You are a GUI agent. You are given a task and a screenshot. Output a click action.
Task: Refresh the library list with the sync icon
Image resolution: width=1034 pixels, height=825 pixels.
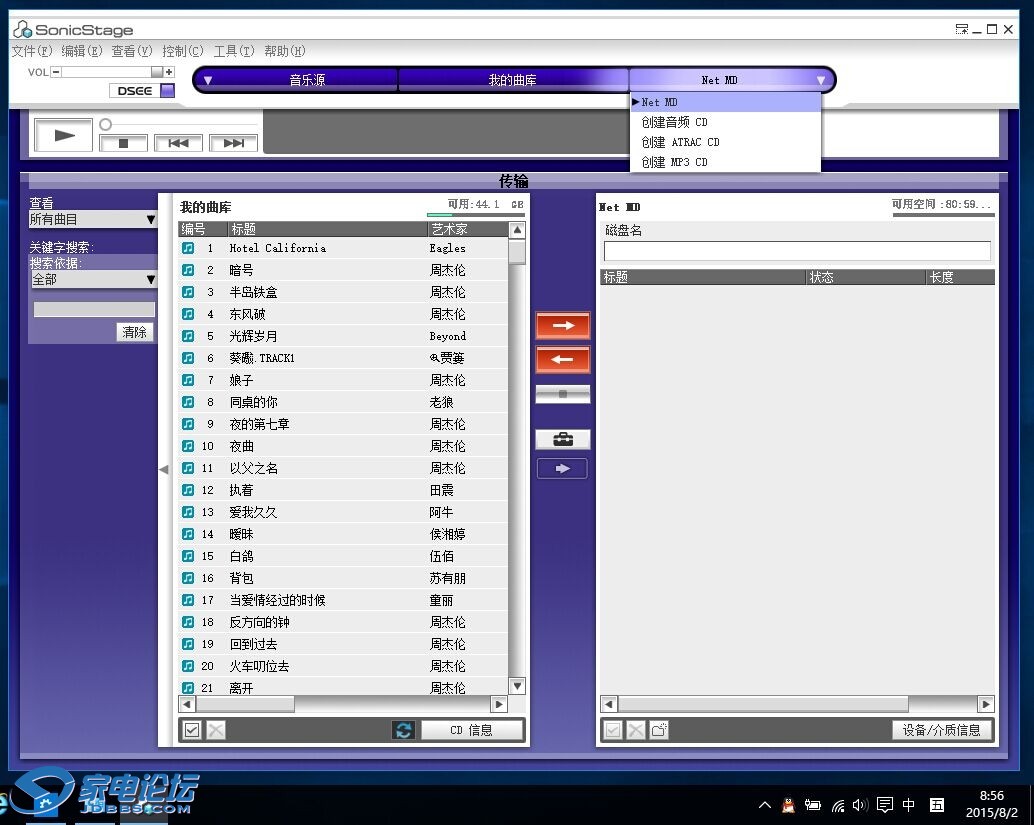click(404, 730)
